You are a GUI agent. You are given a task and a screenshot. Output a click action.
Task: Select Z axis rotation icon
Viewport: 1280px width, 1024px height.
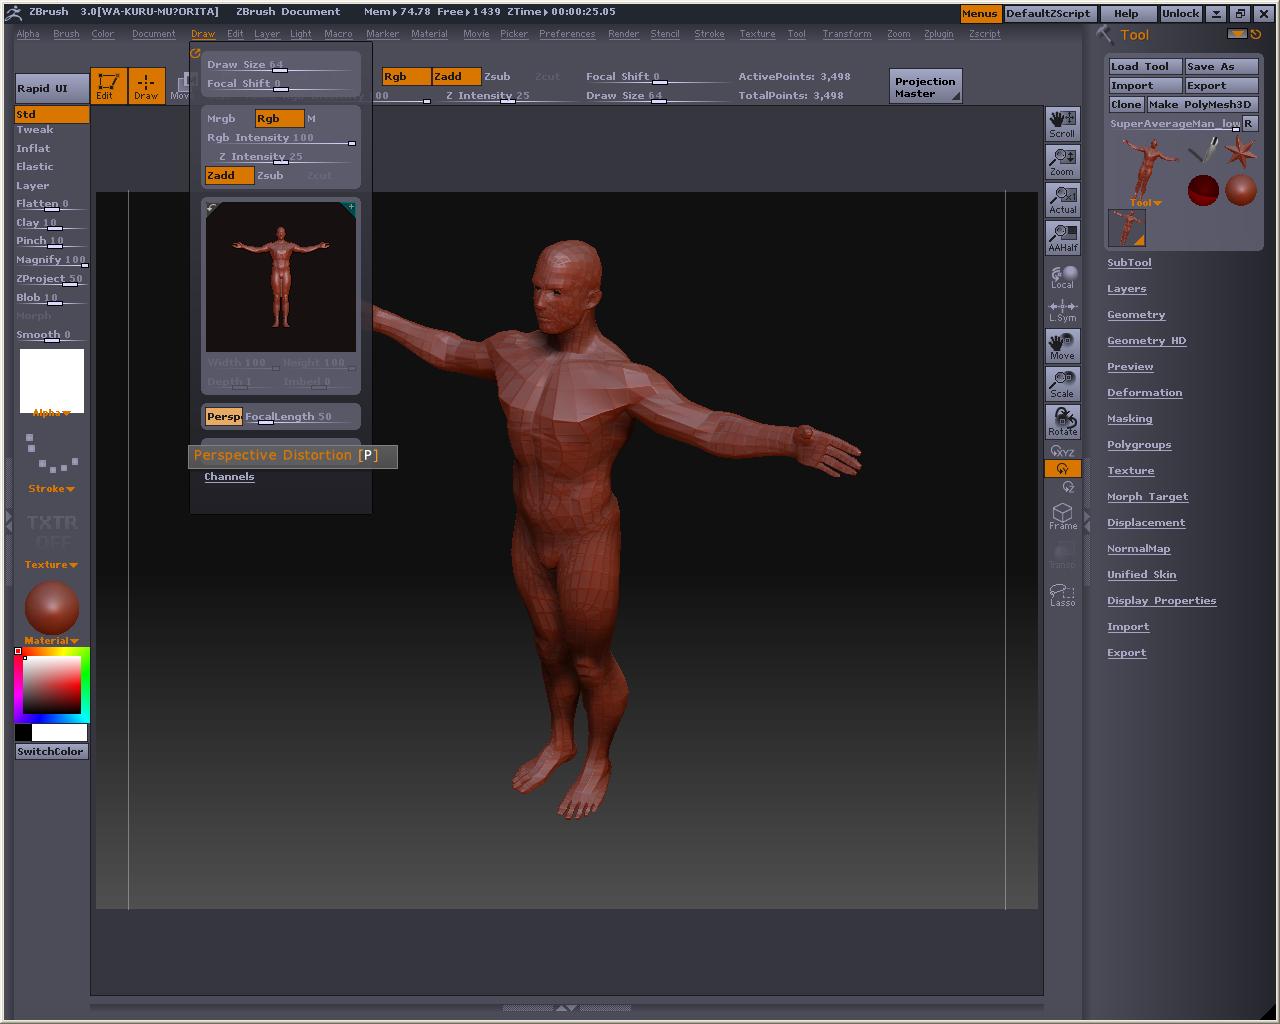click(x=1067, y=487)
